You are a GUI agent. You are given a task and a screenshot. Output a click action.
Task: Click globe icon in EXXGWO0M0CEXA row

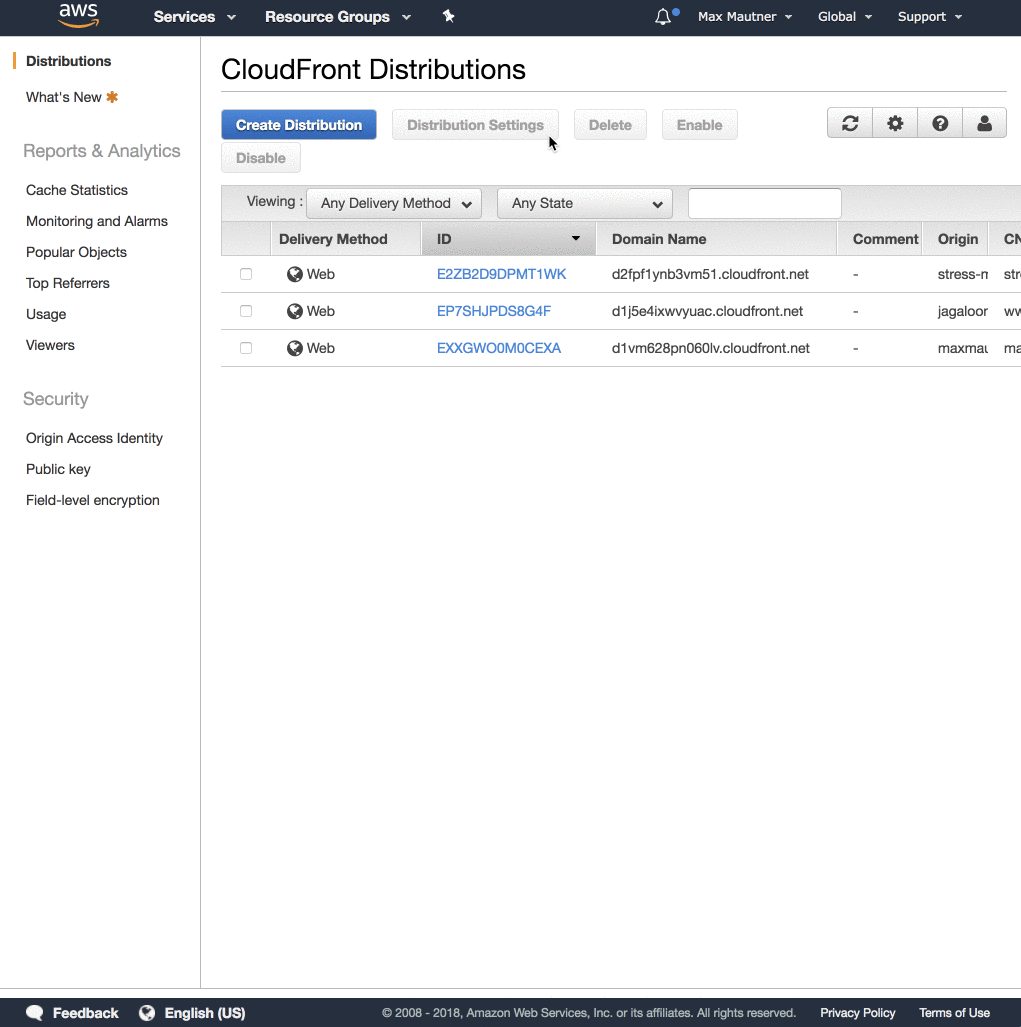click(295, 348)
